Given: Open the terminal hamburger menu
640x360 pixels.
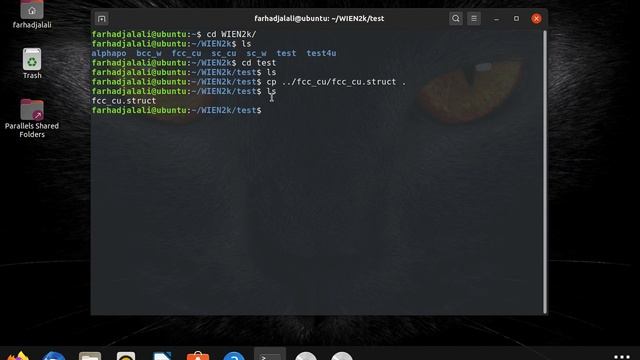Looking at the screenshot, I should 474,18.
